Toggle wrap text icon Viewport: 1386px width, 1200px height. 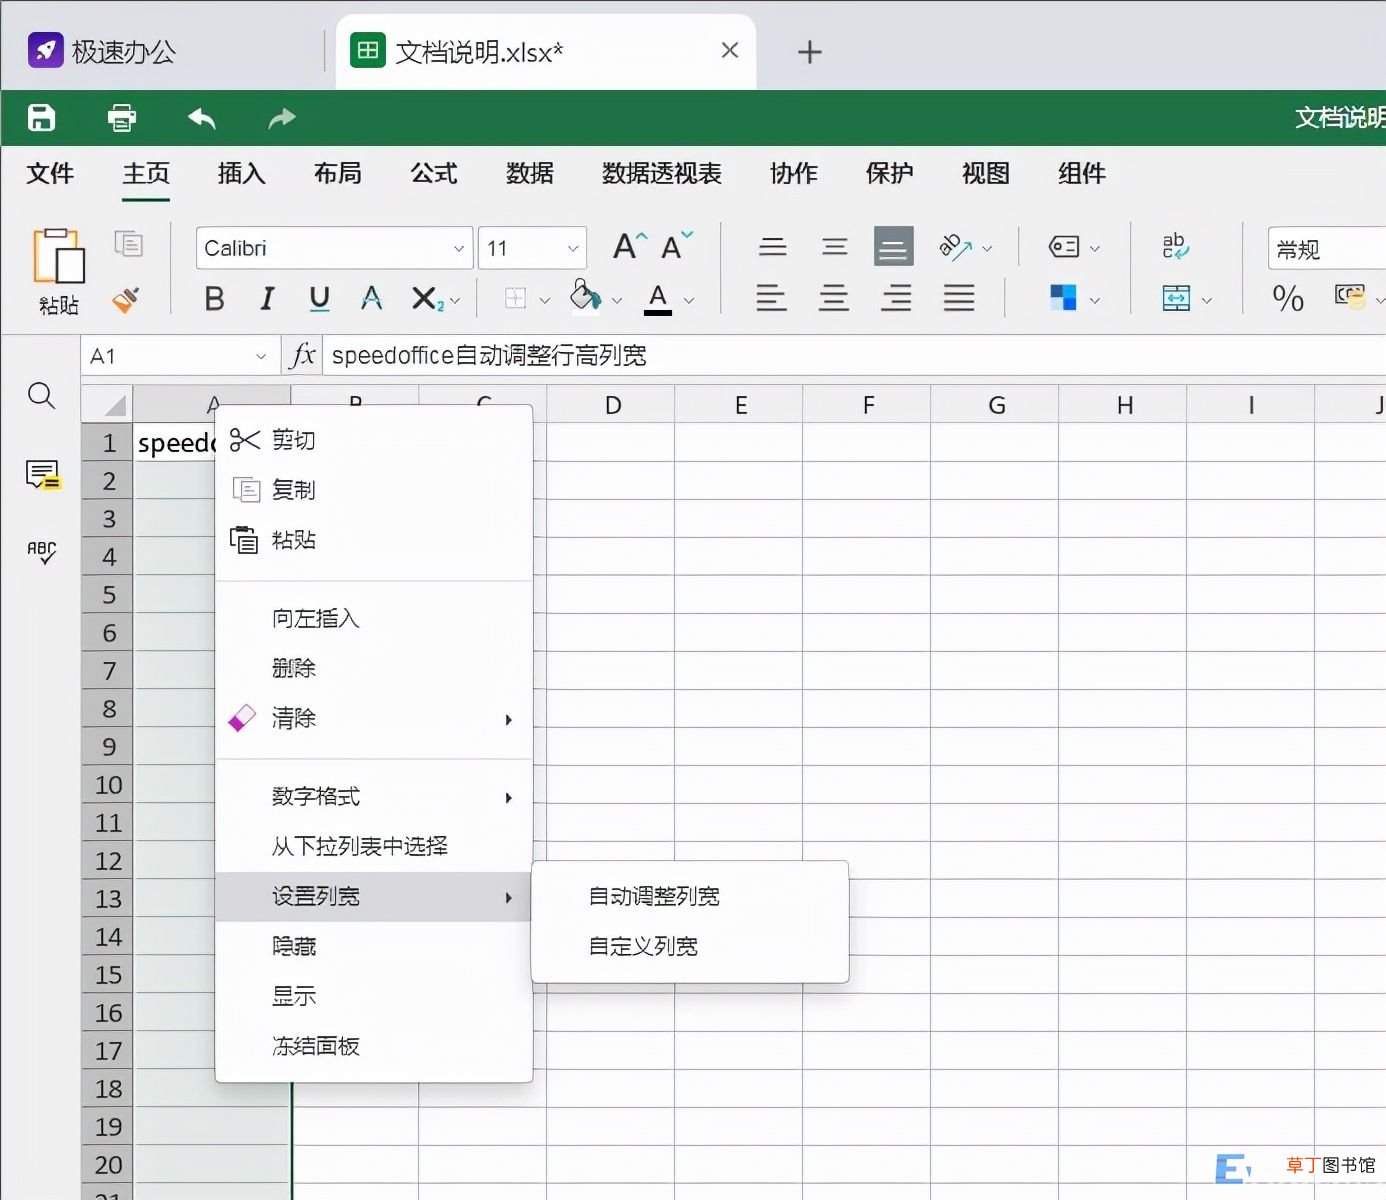tap(1175, 246)
